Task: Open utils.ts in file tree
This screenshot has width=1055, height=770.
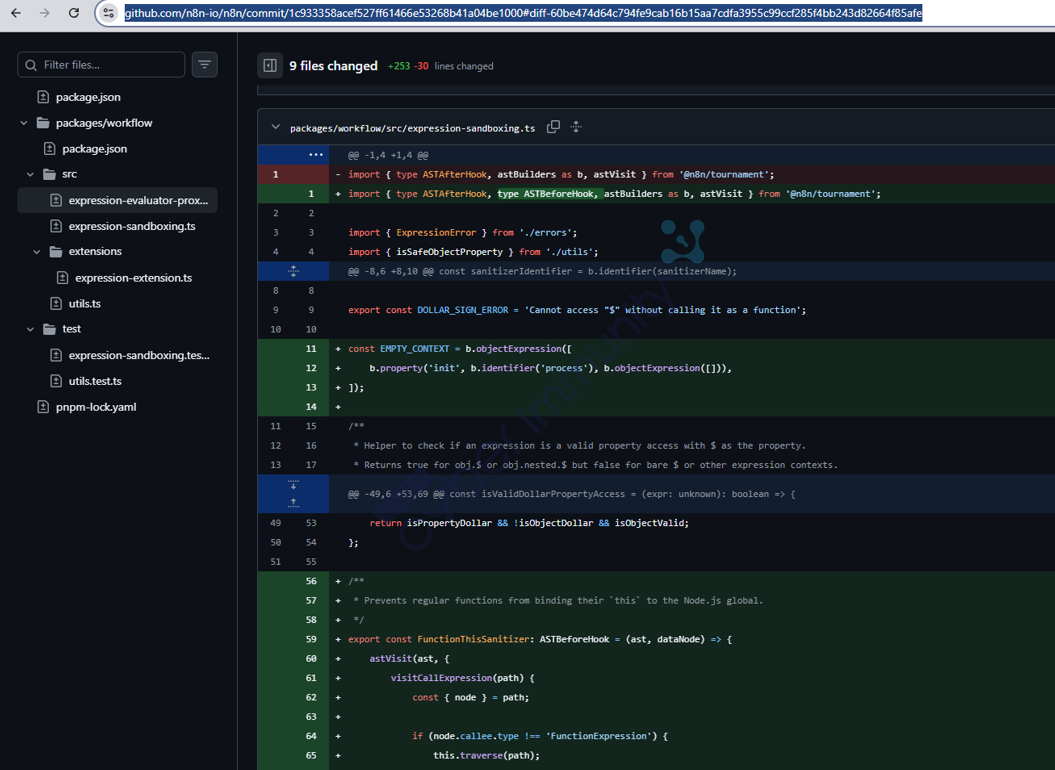Action: [x=85, y=304]
